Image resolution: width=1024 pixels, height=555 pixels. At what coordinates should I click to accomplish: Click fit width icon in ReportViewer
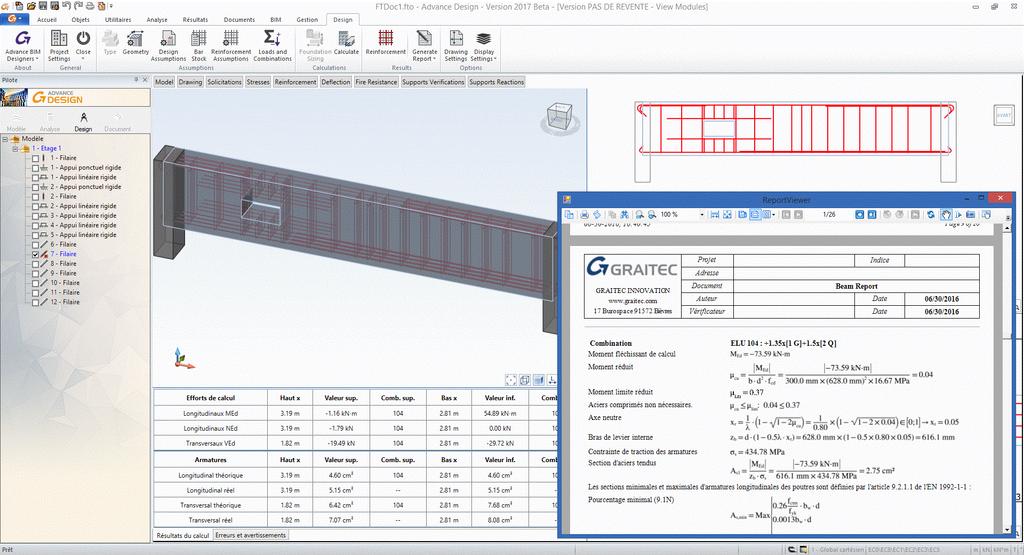[714, 214]
